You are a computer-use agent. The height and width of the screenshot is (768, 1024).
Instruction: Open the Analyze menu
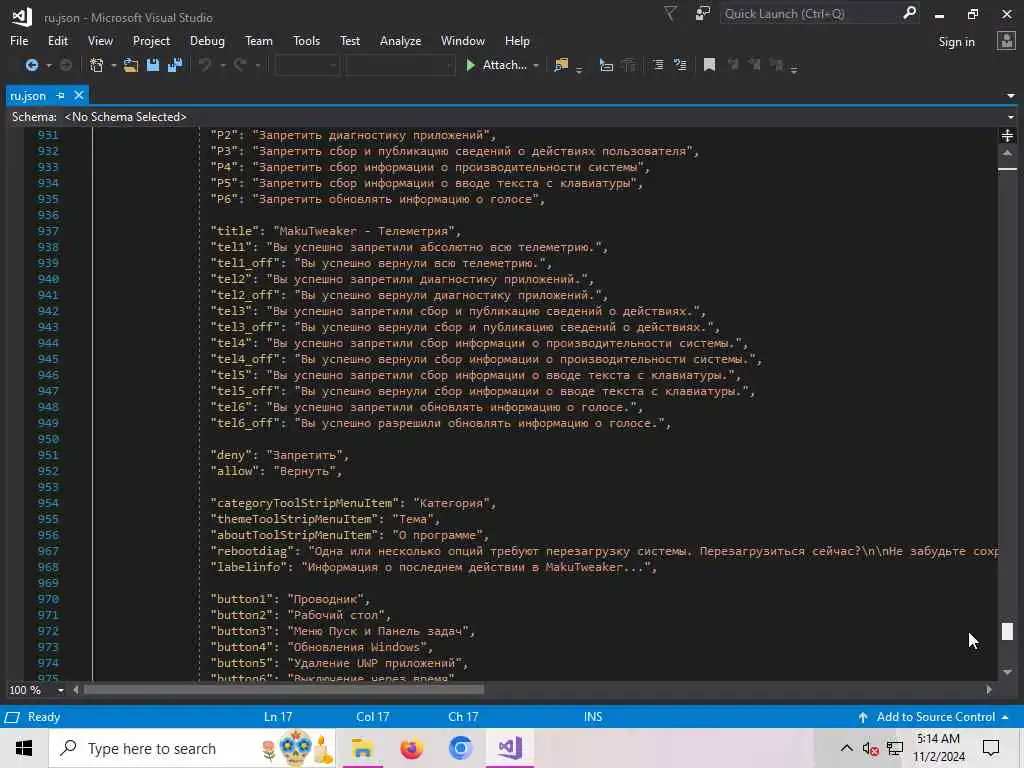tap(400, 40)
